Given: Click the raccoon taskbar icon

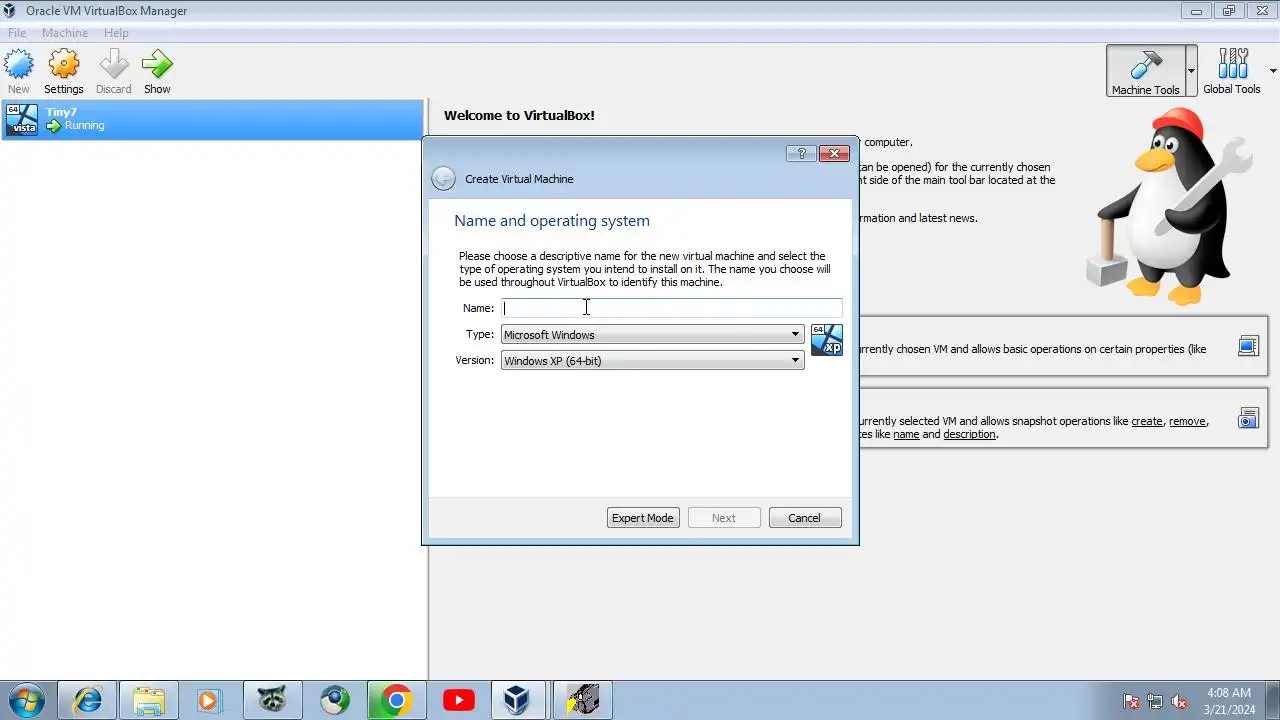Looking at the screenshot, I should click(x=272, y=700).
